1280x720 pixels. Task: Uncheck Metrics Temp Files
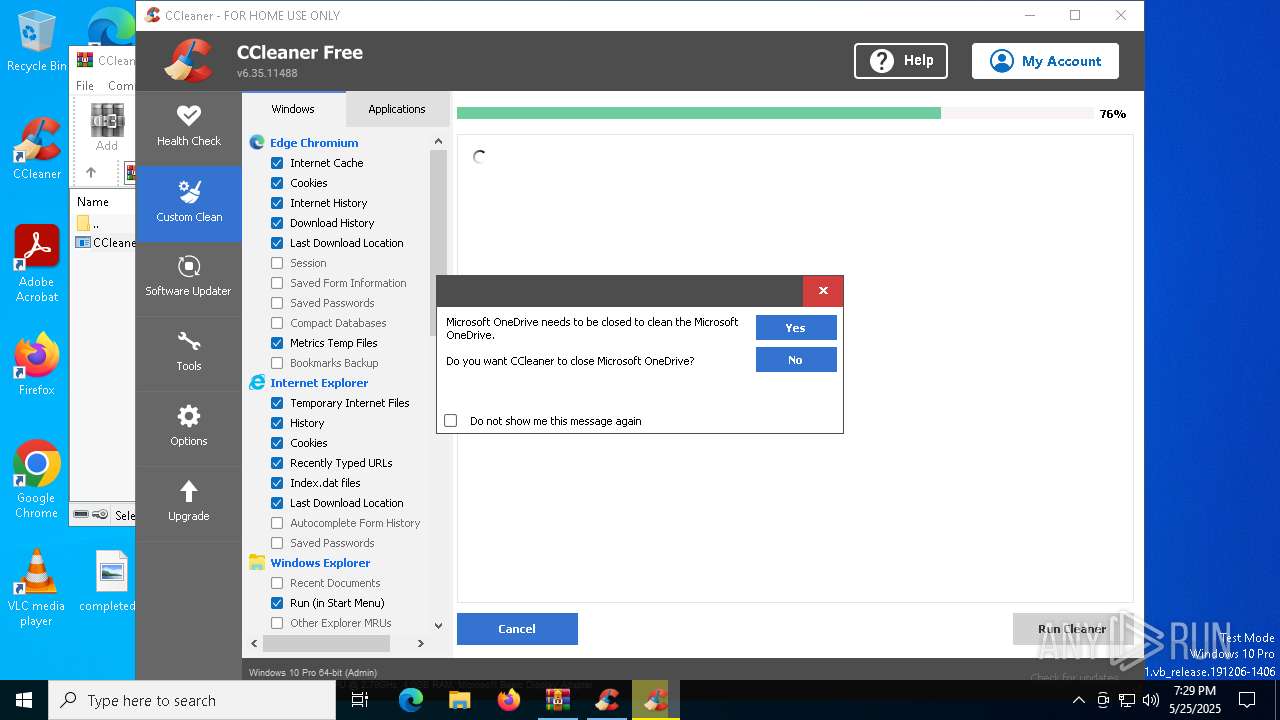pyautogui.click(x=277, y=343)
